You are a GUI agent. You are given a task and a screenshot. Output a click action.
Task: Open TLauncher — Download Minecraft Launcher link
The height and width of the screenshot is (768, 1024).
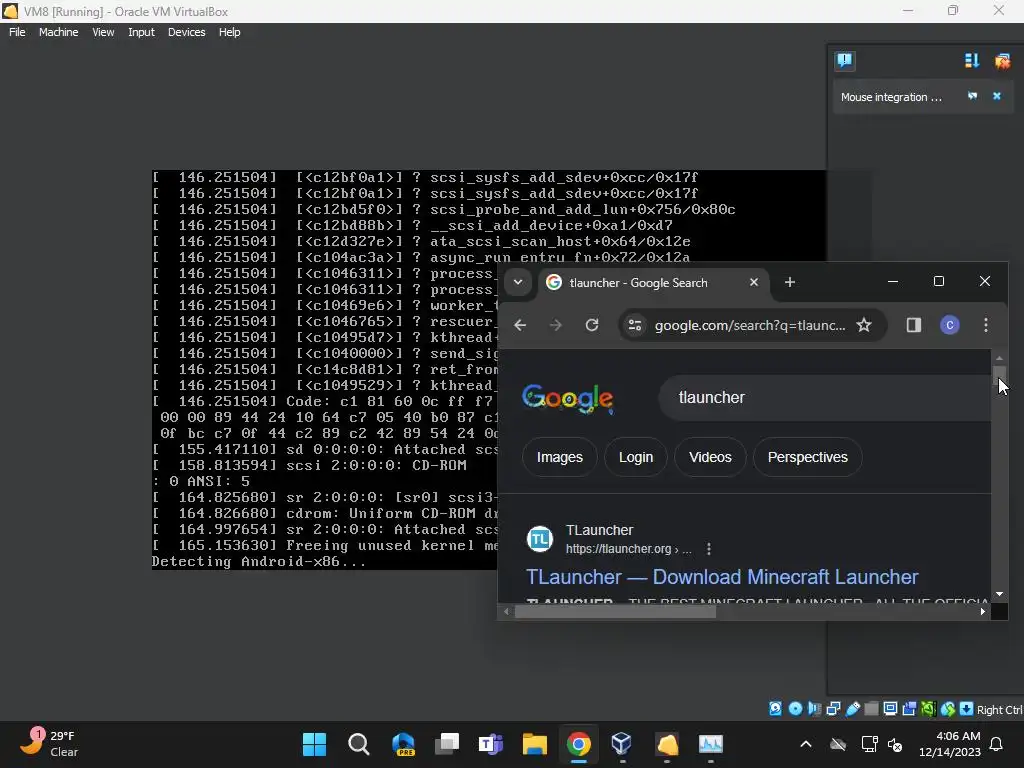point(722,577)
